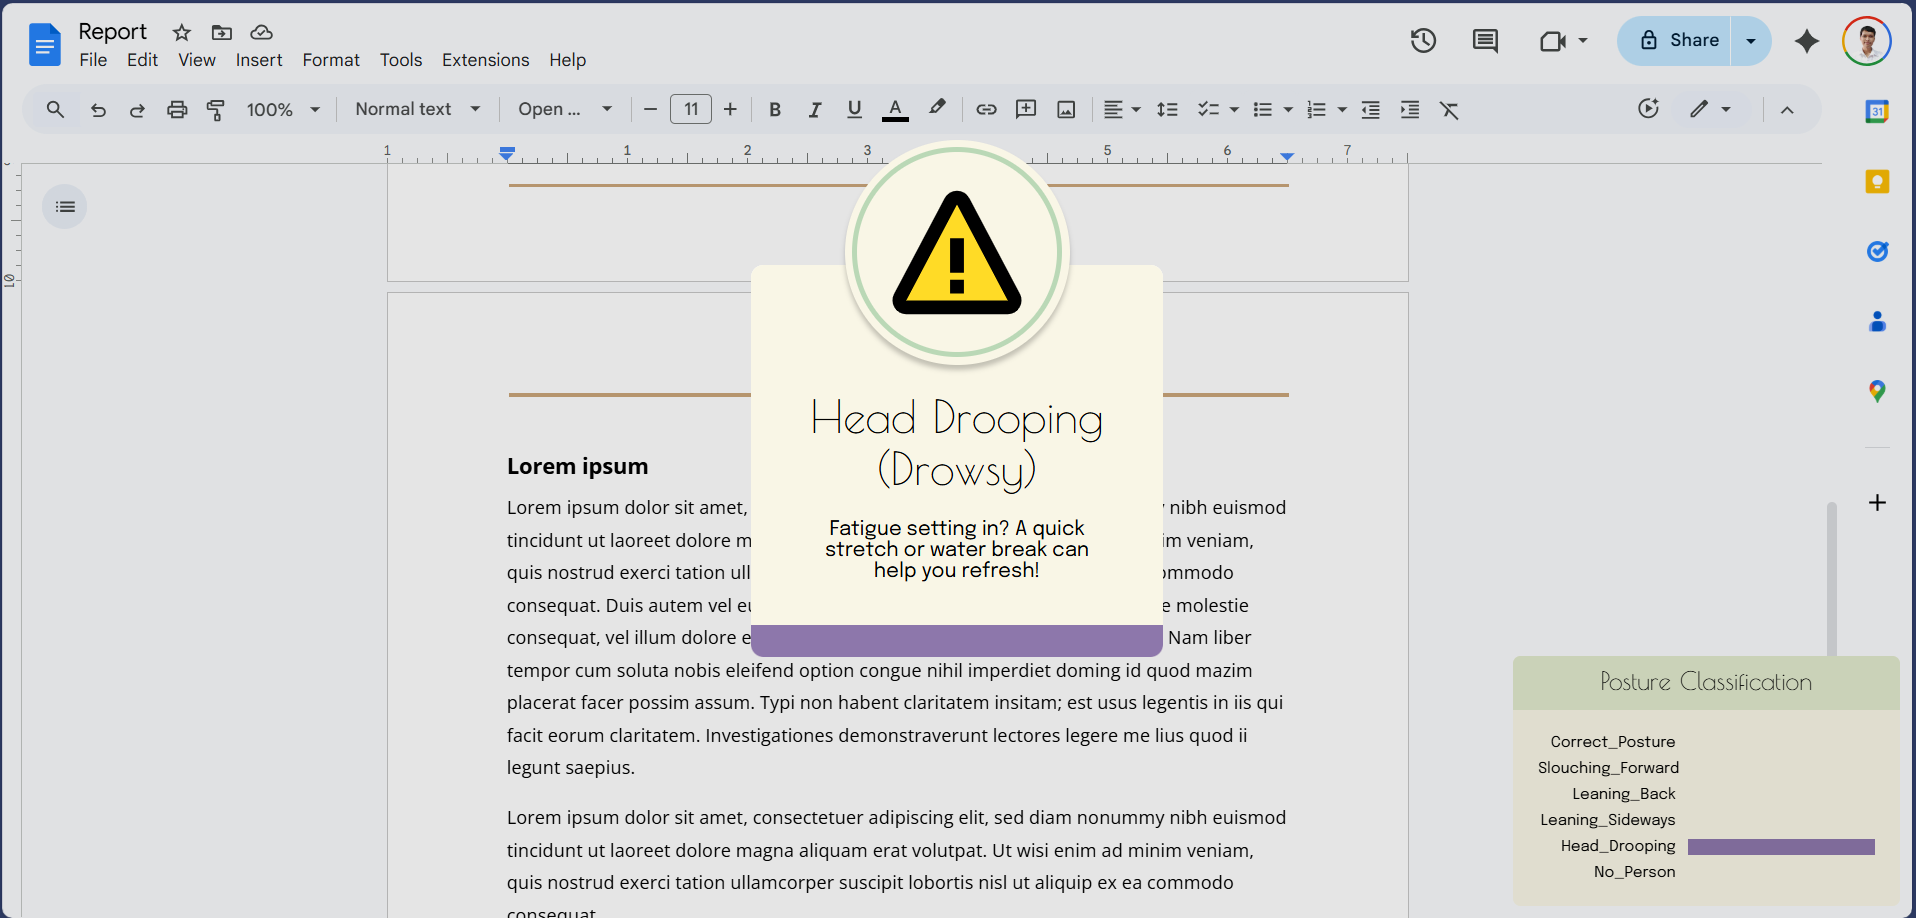Expand numbered list options arrow
Screen dimensions: 1916x918
click(1342, 110)
